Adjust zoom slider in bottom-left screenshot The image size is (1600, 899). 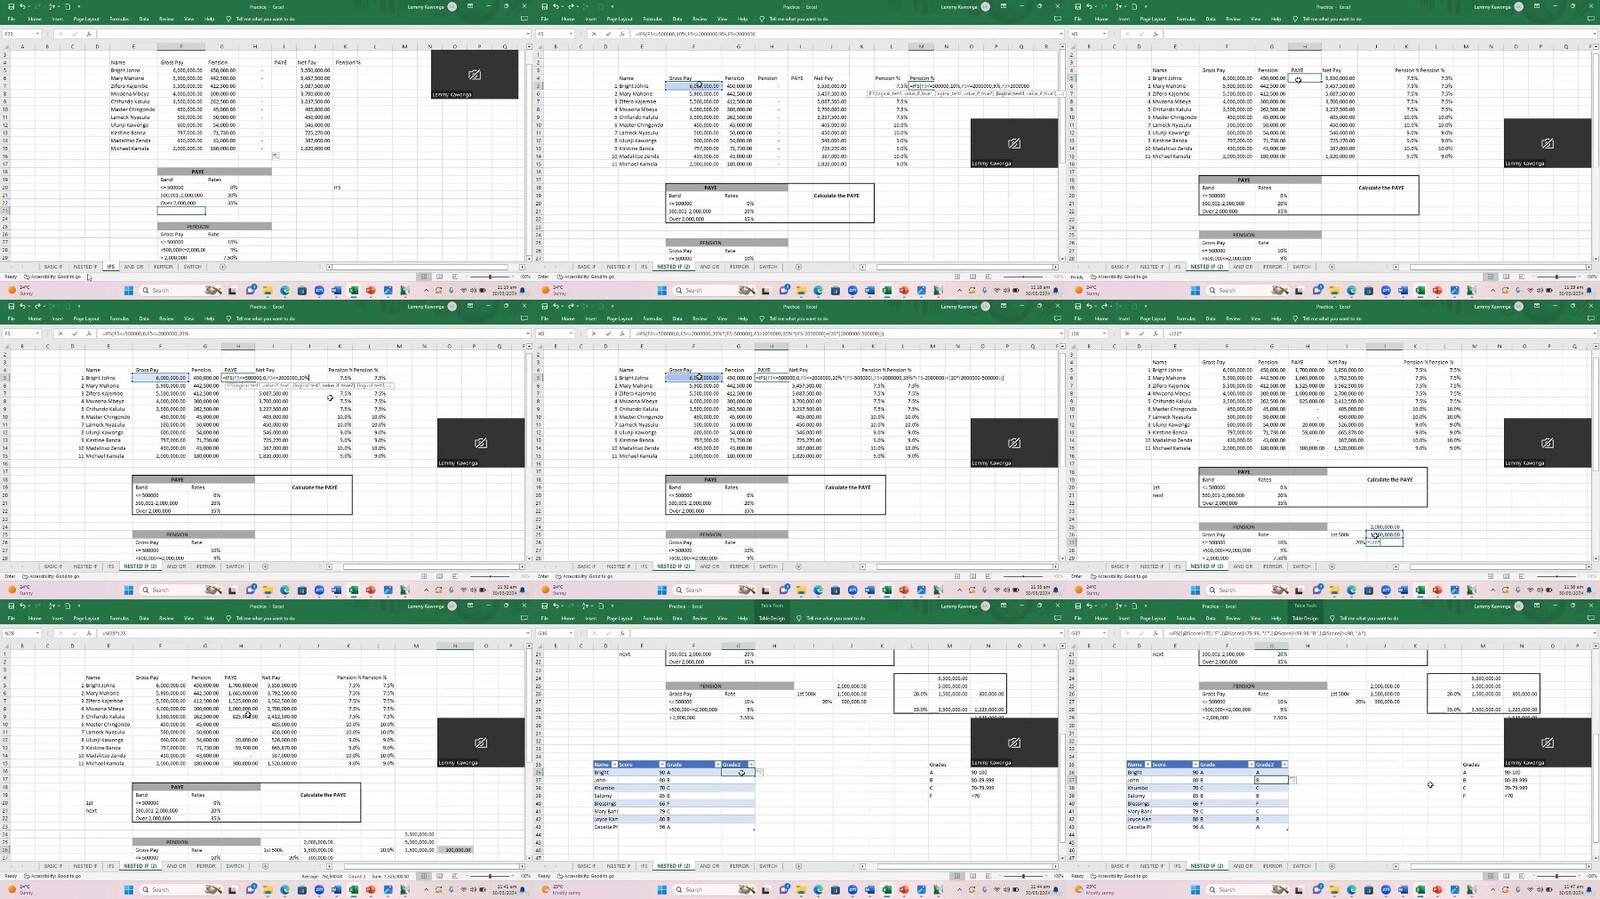pyautogui.click(x=489, y=876)
